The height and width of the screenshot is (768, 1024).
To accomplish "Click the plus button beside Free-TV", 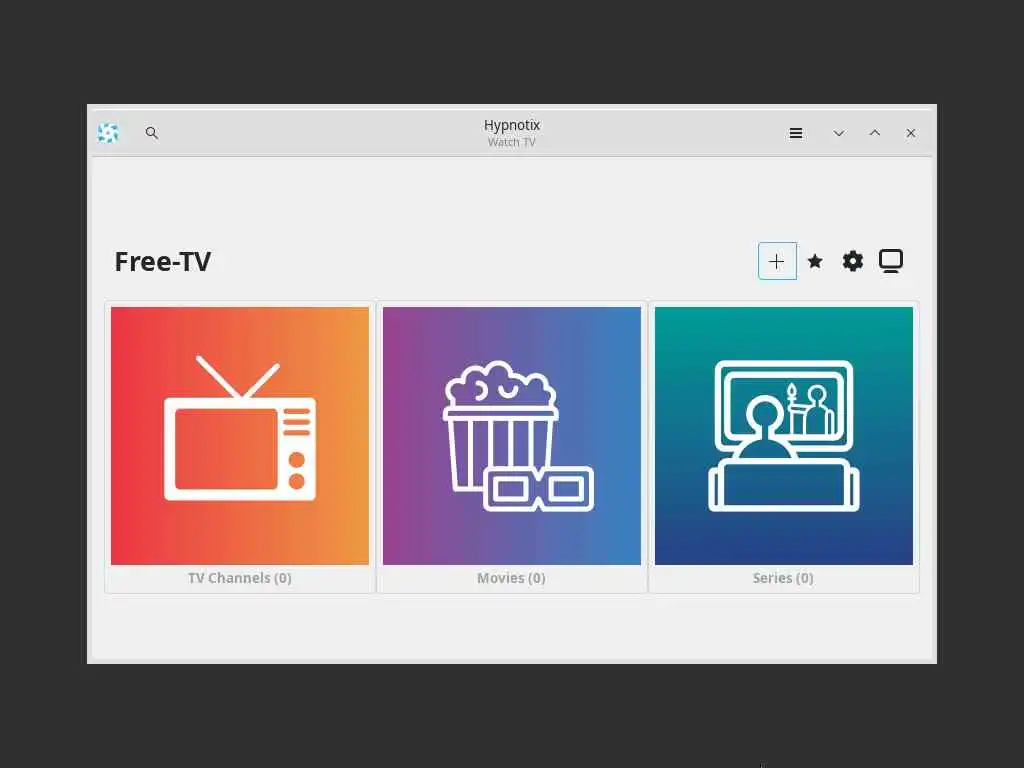I will pyautogui.click(x=777, y=261).
